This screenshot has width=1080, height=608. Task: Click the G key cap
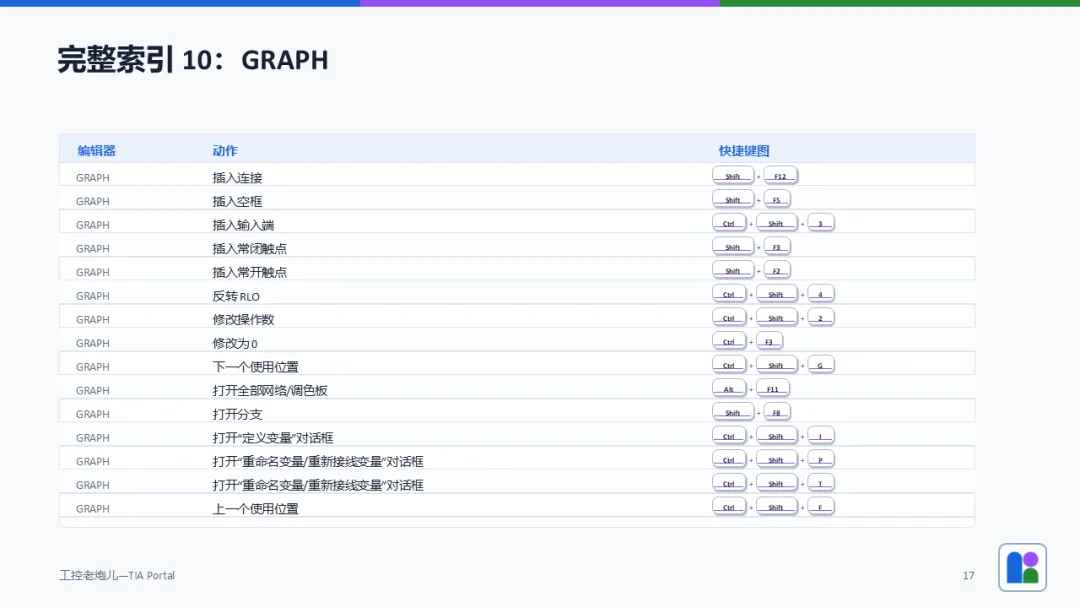820,365
